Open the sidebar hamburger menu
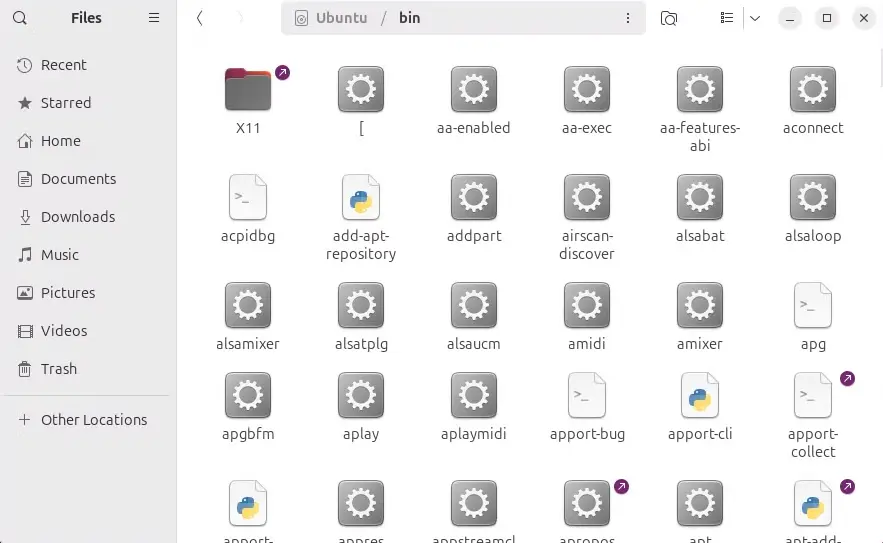Viewport: 883px width, 543px height. [x=154, y=18]
